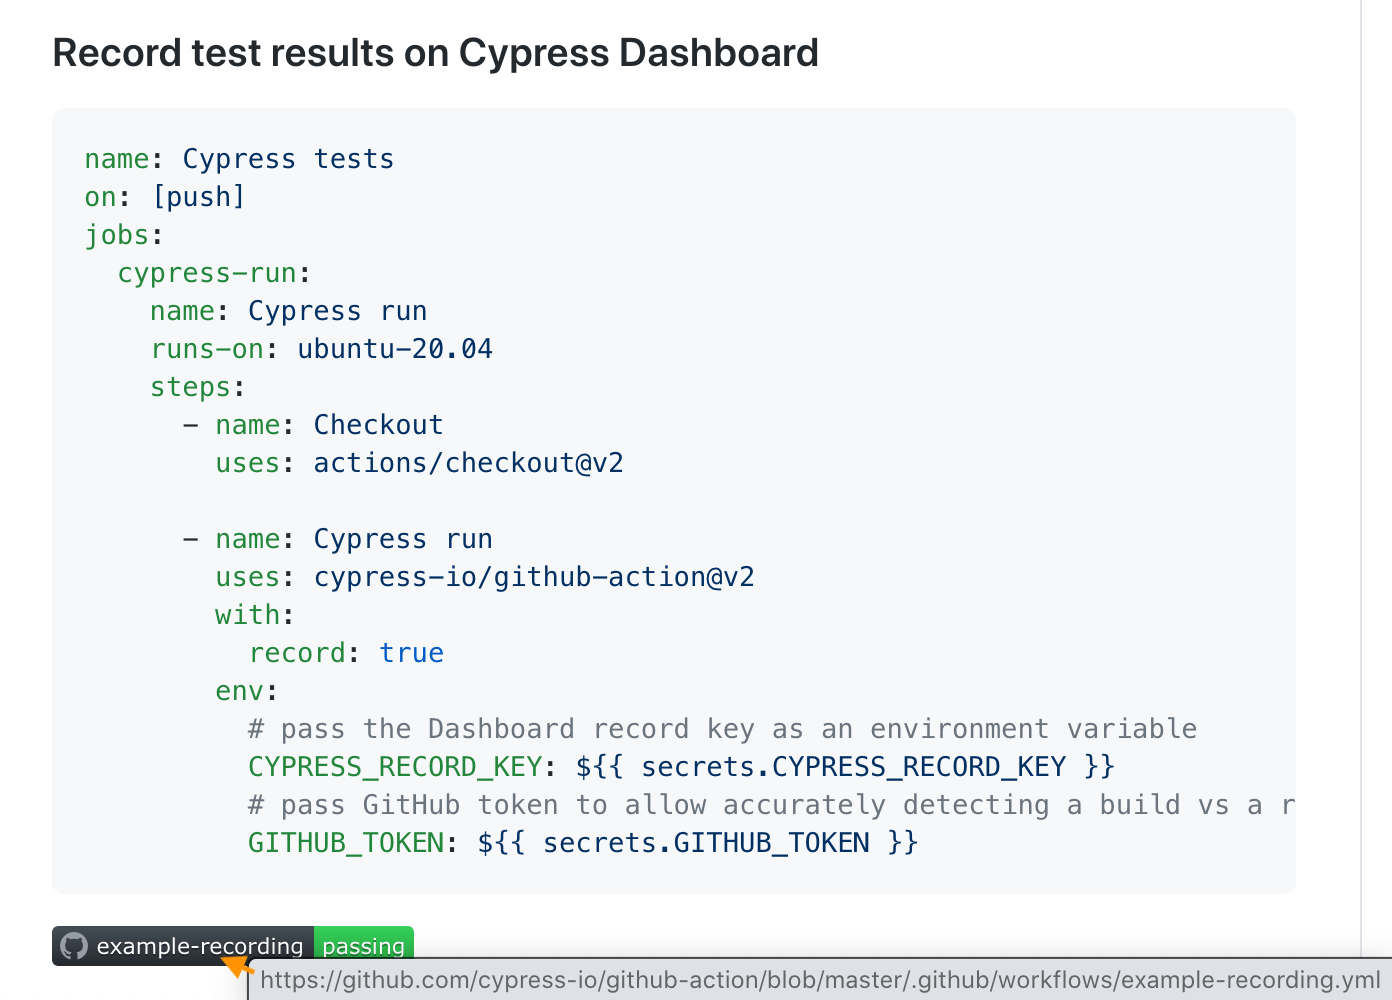Screen dimensions: 1392x1000
Task: Click the 'record: true' line
Action: click(x=346, y=653)
